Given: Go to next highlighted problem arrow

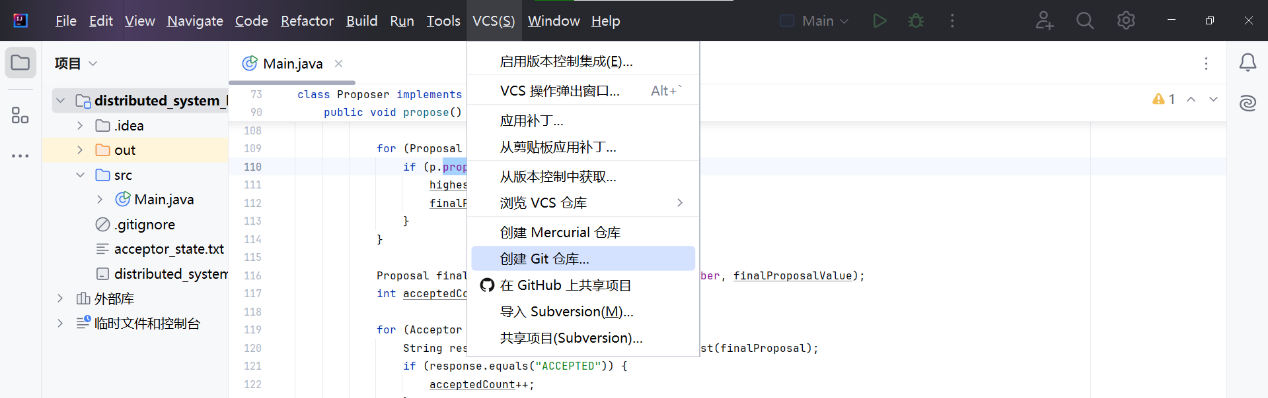Looking at the screenshot, I should click(1214, 99).
